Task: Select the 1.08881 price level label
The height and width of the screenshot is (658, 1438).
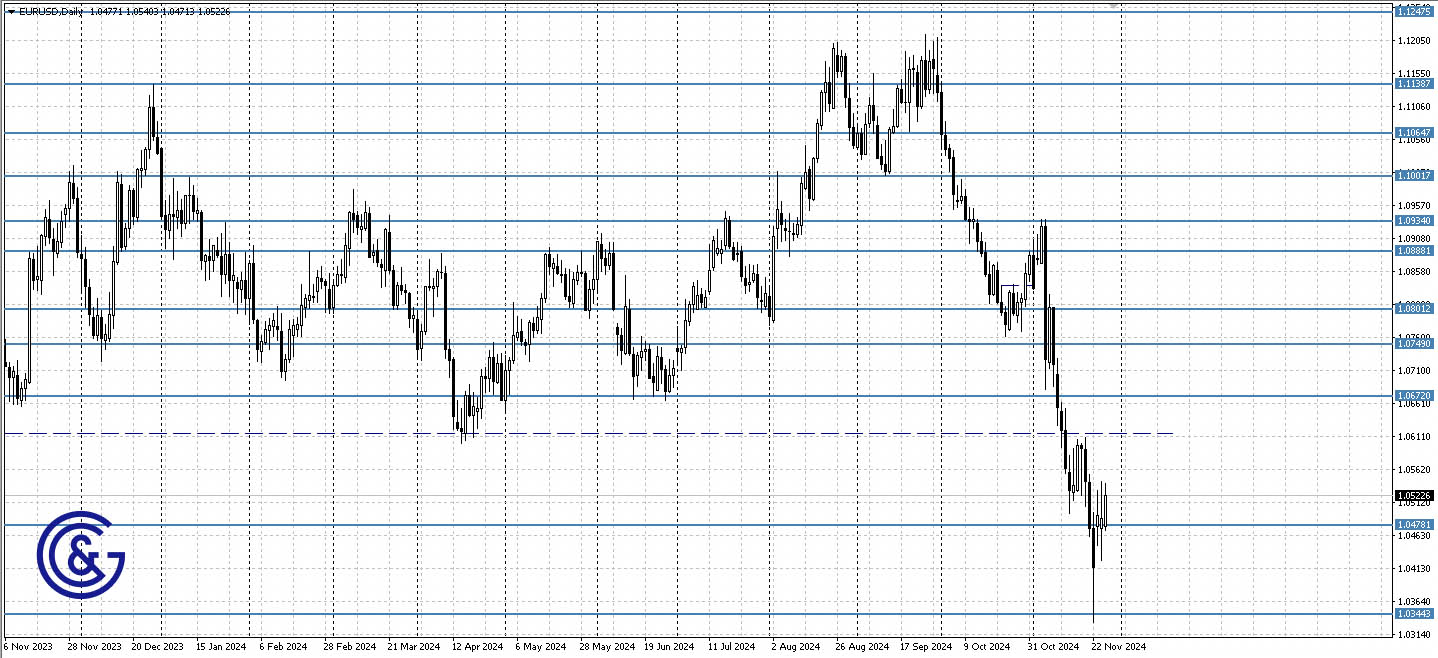Action: coord(1414,251)
